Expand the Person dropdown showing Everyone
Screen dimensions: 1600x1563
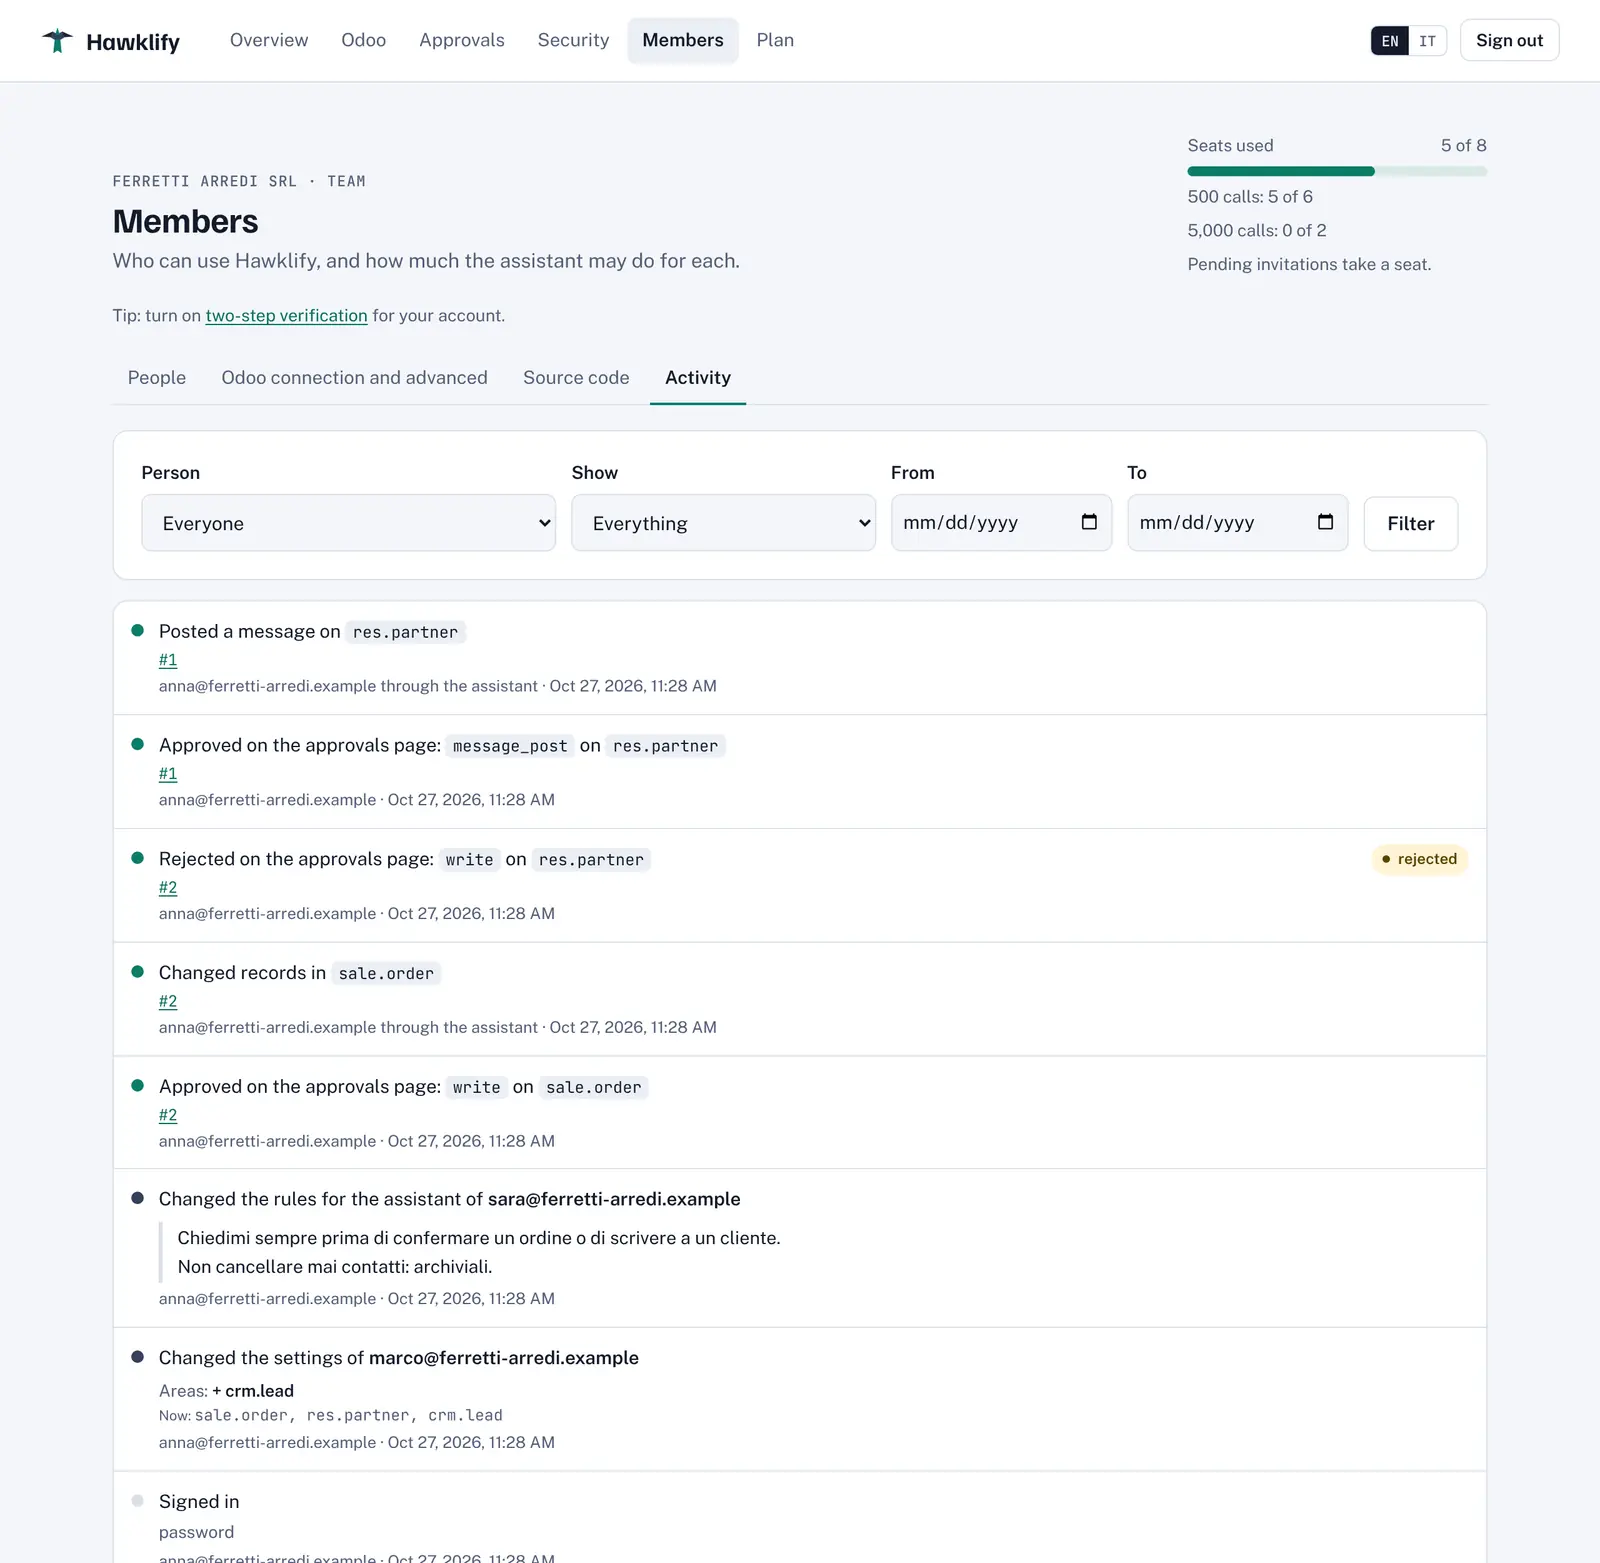(348, 523)
